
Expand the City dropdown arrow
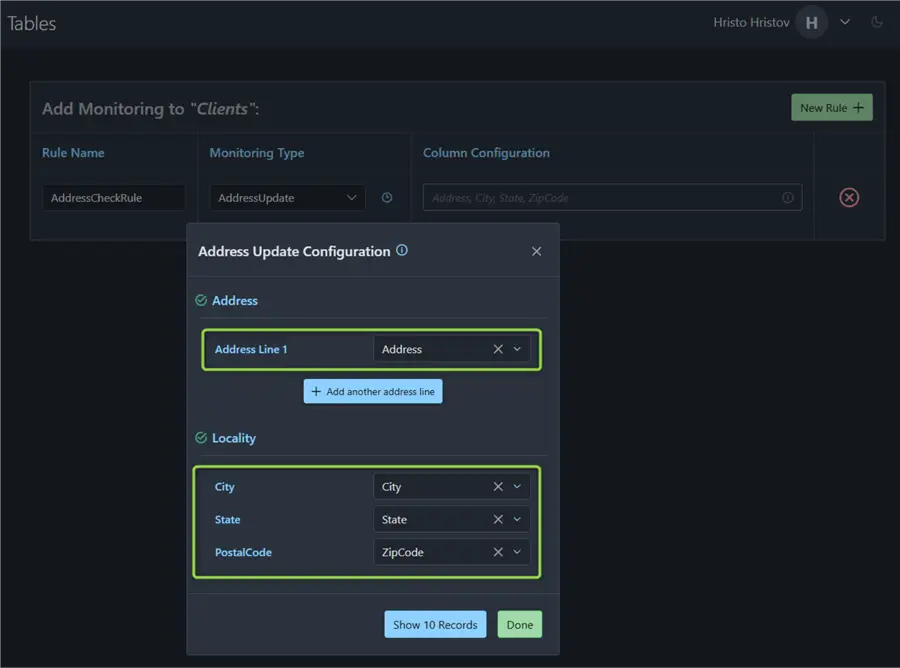[x=517, y=487]
